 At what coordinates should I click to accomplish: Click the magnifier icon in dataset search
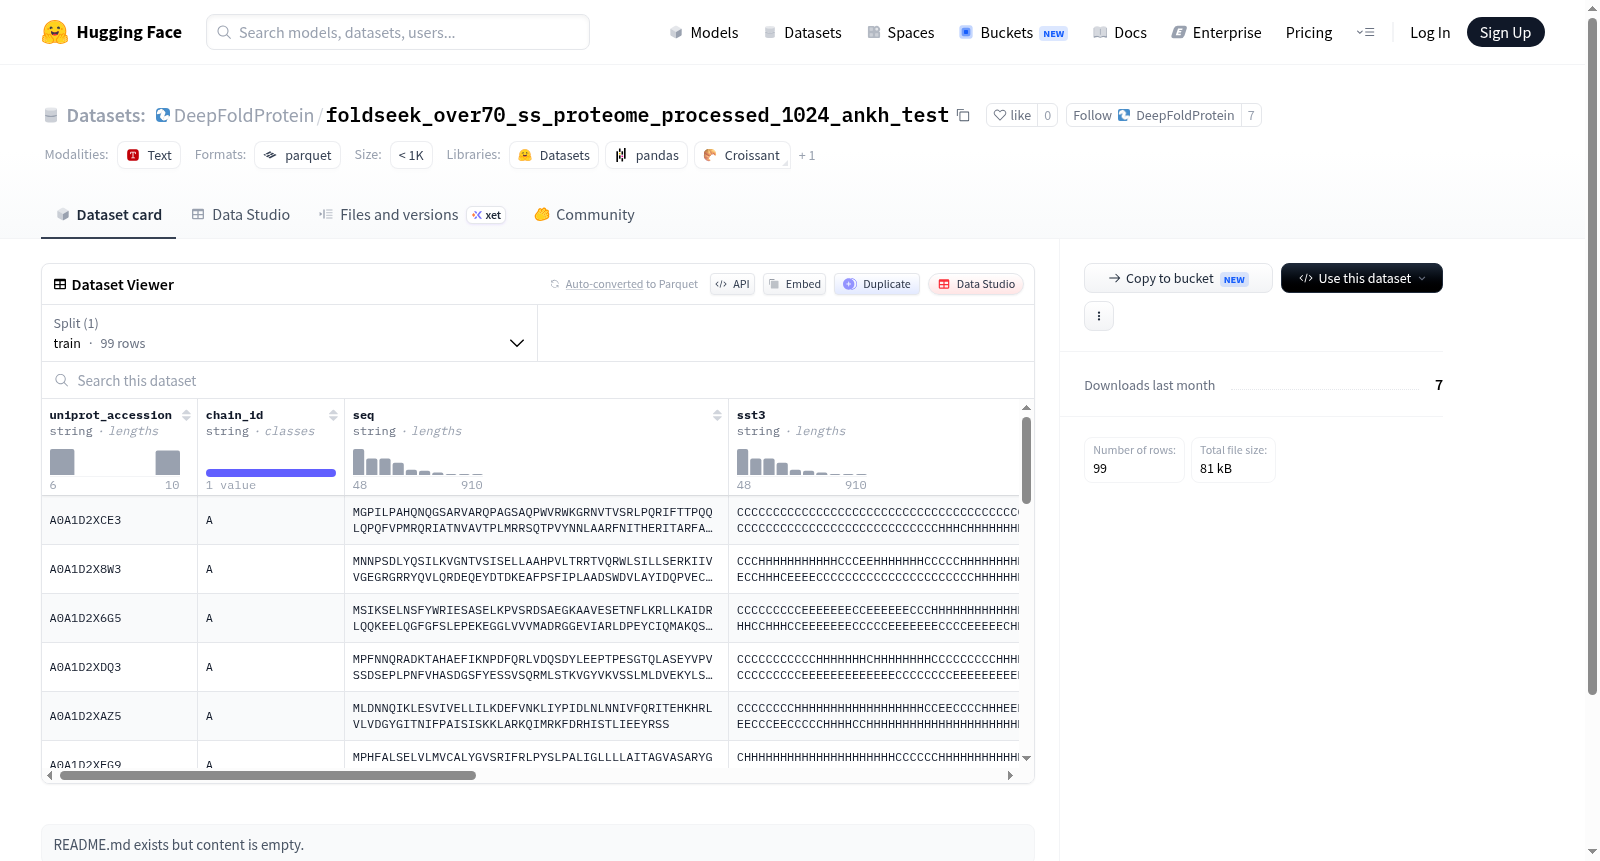pyautogui.click(x=62, y=380)
